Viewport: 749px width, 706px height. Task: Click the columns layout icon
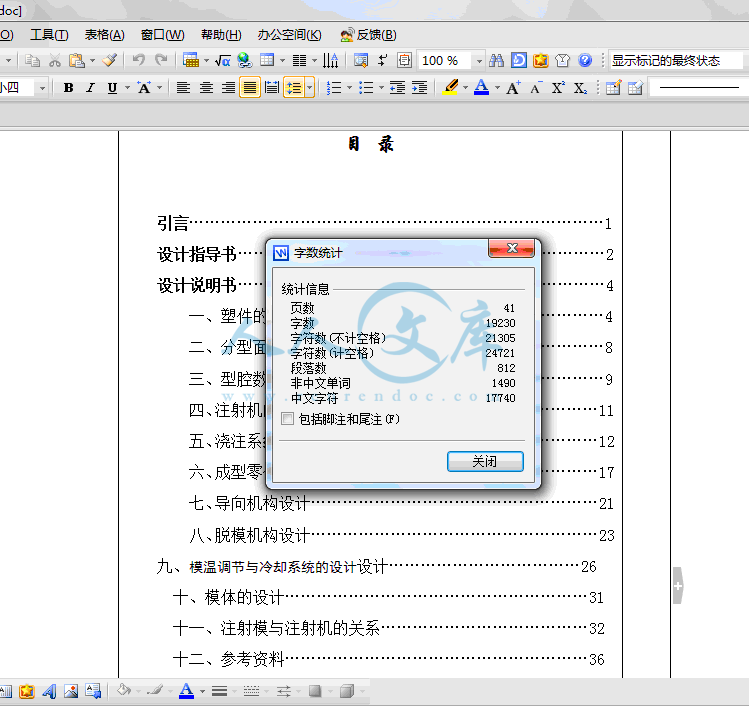(299, 61)
